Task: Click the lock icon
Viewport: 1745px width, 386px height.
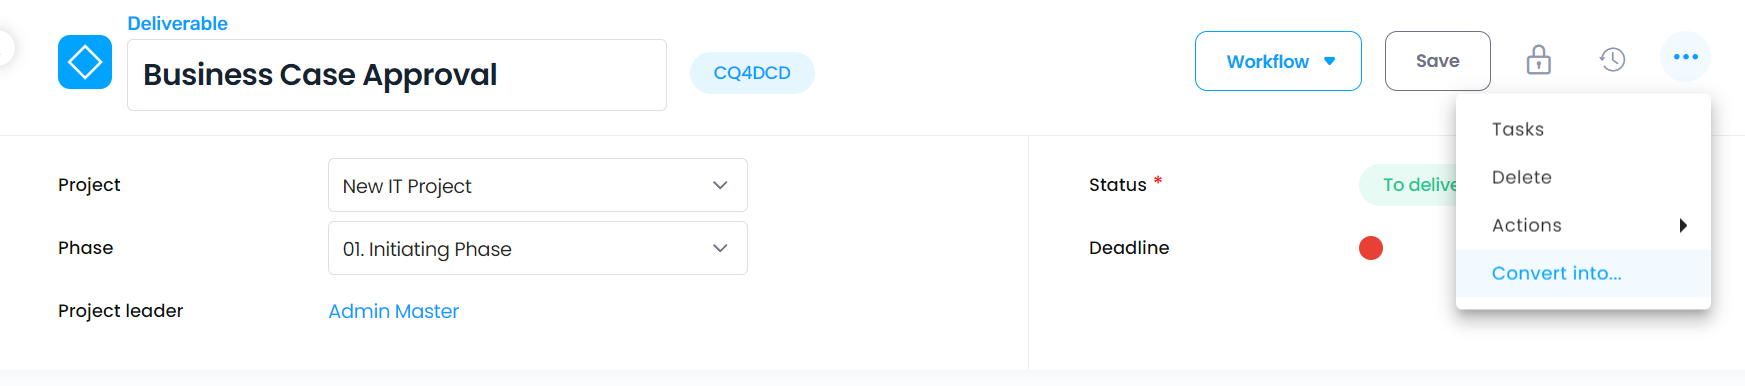Action: (x=1538, y=60)
